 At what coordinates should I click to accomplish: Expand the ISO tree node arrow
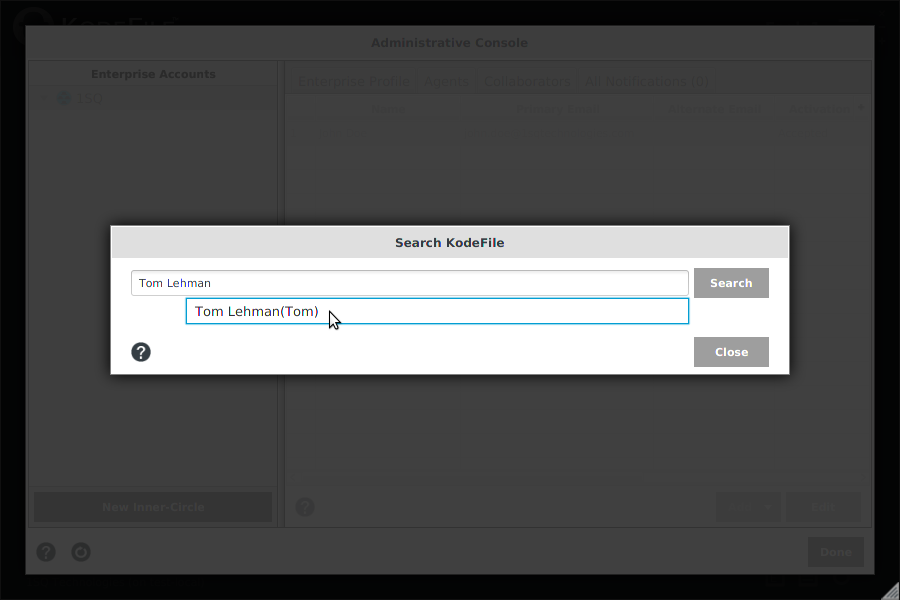point(44,99)
